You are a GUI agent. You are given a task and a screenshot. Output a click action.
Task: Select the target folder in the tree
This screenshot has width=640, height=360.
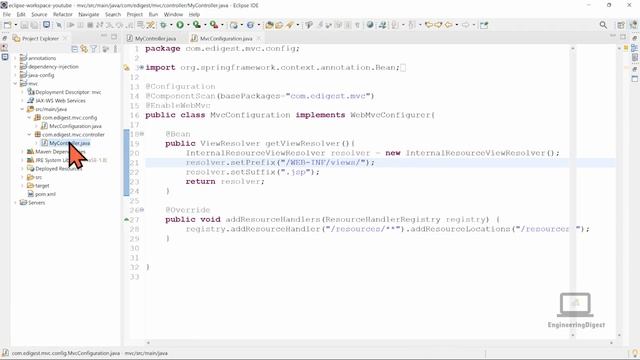click(42, 186)
